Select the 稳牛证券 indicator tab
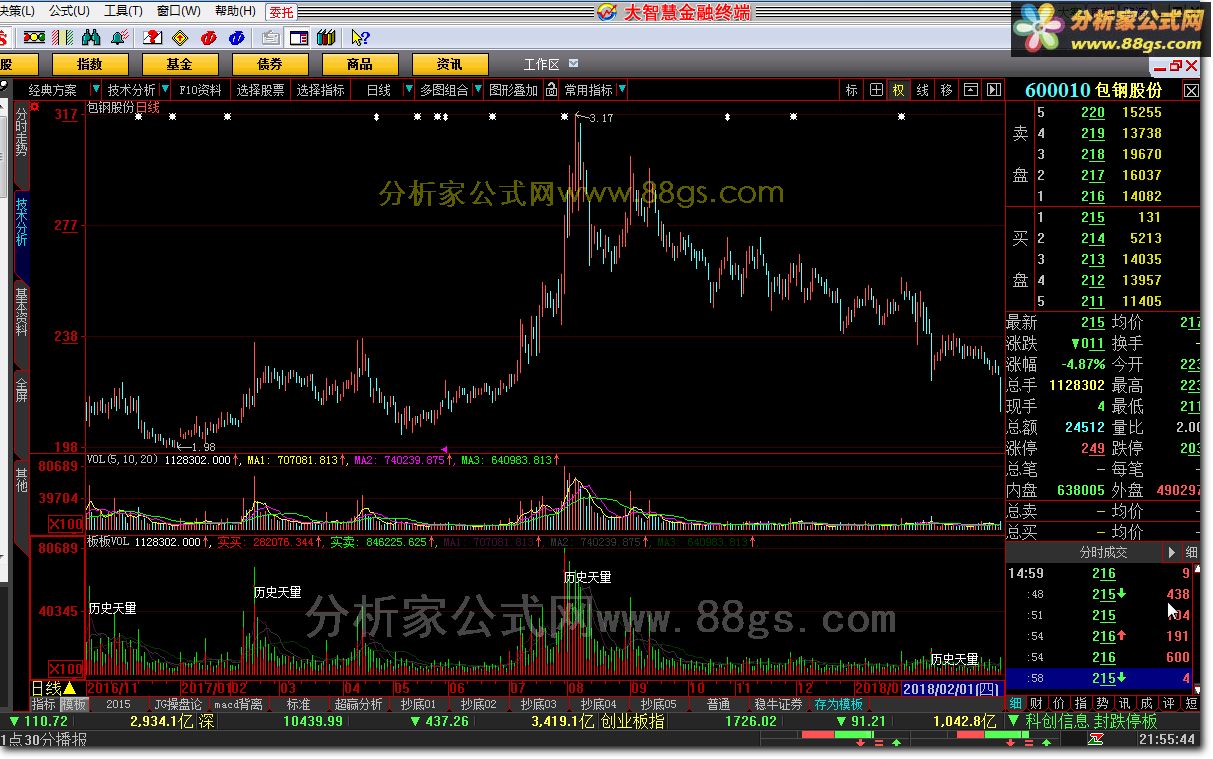Image resolution: width=1213 pixels, height=759 pixels. pyautogui.click(x=778, y=704)
